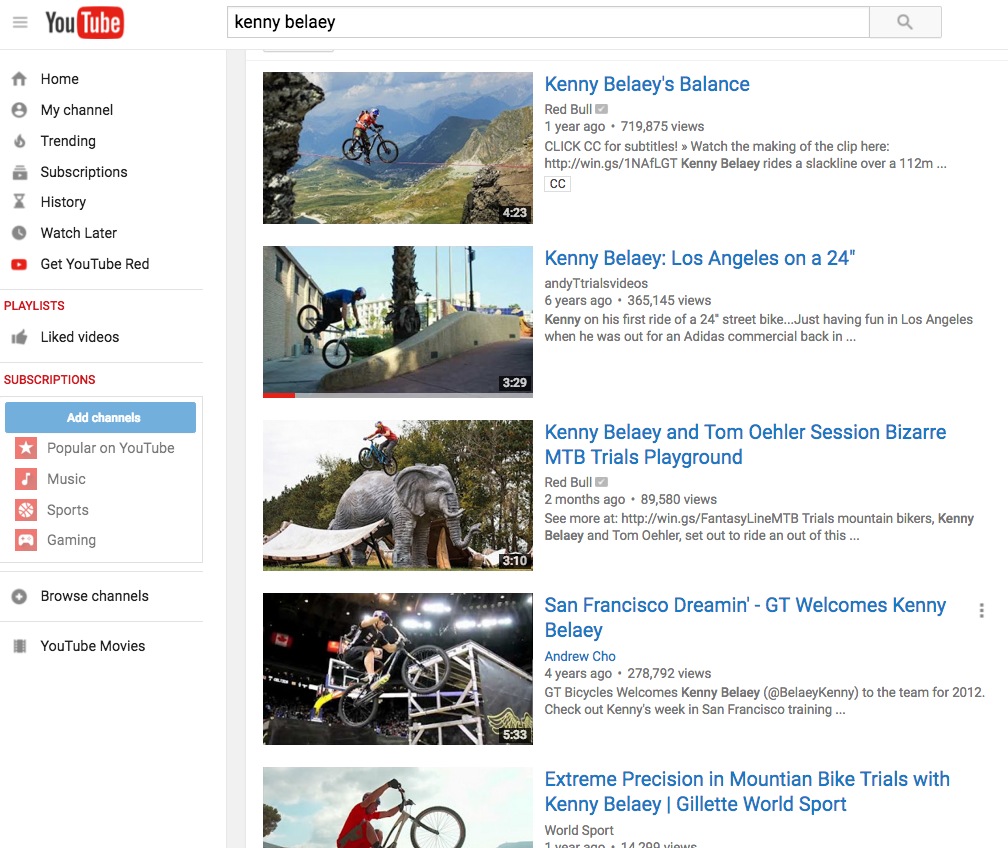Open andyTtrialsvideos channel link
Image resolution: width=1008 pixels, height=848 pixels.
(596, 284)
